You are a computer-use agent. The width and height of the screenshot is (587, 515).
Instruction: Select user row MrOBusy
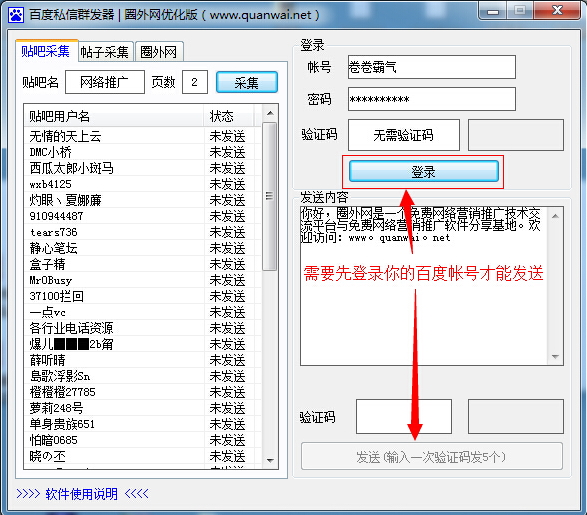pyautogui.click(x=142, y=280)
